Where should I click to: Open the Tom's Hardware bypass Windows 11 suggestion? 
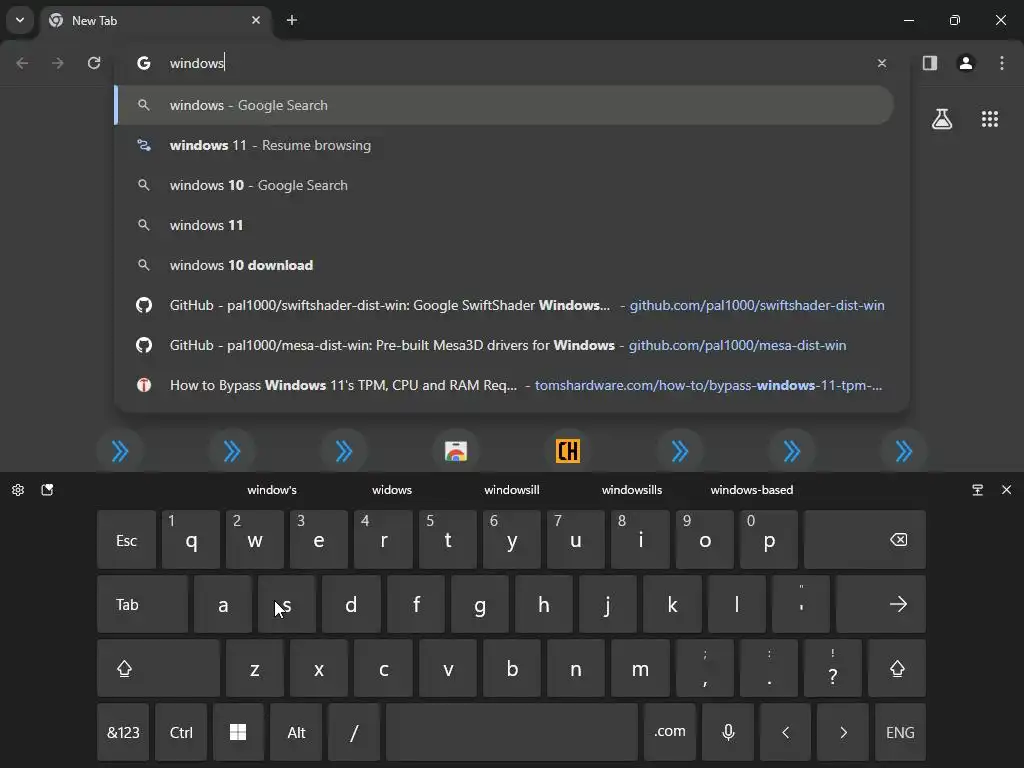coord(504,385)
